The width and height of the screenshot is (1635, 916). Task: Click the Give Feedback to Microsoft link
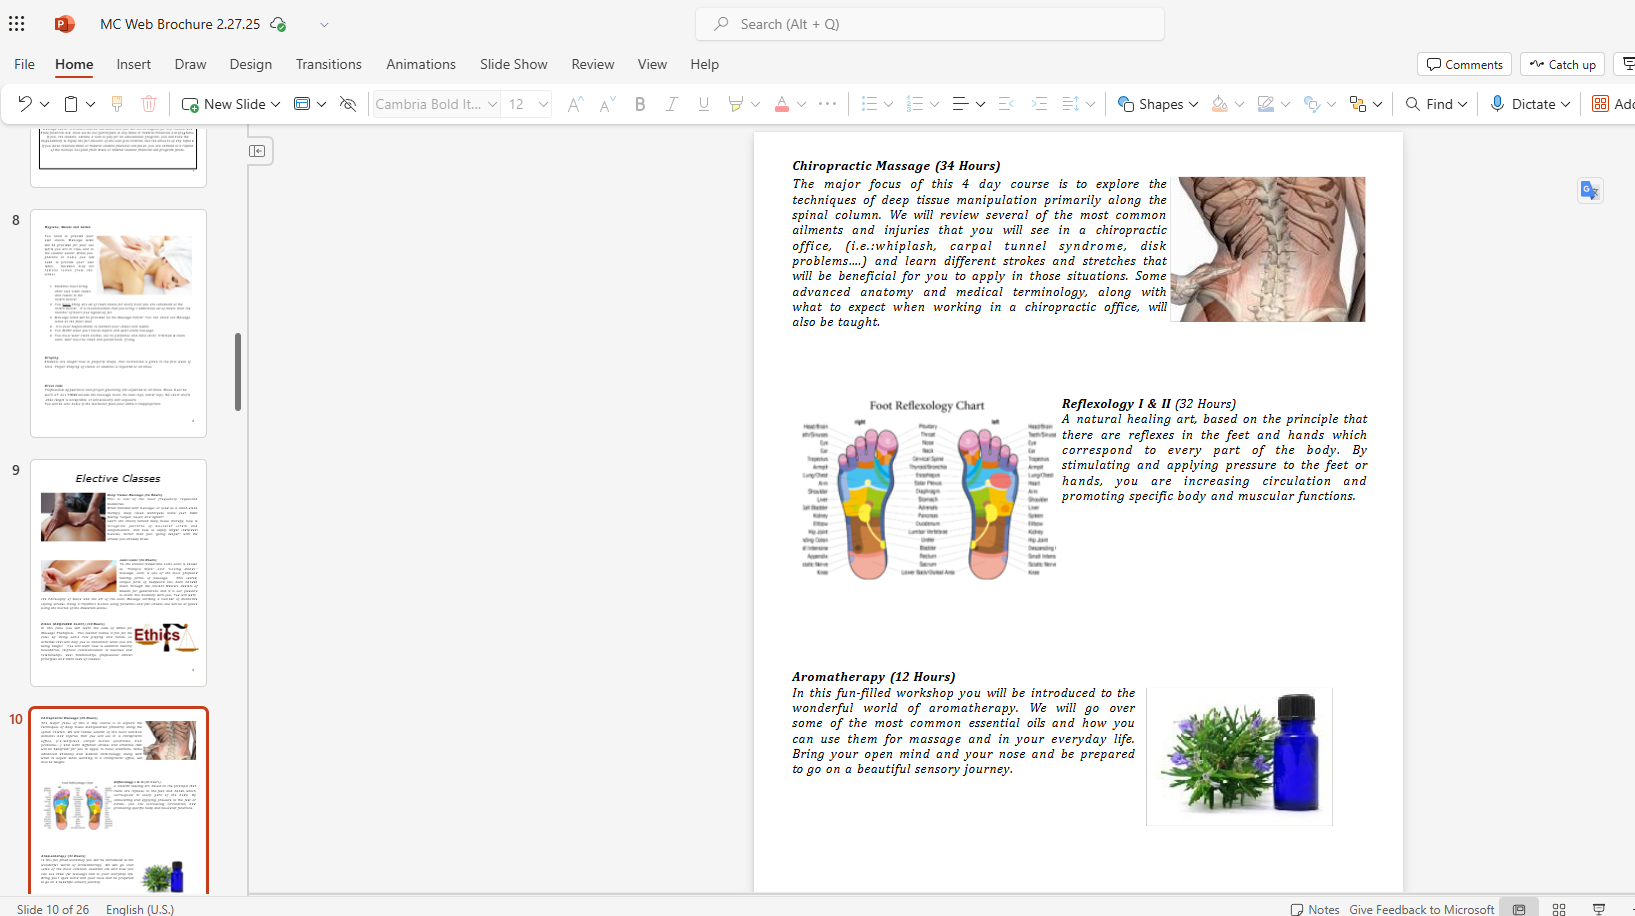[x=1421, y=909]
